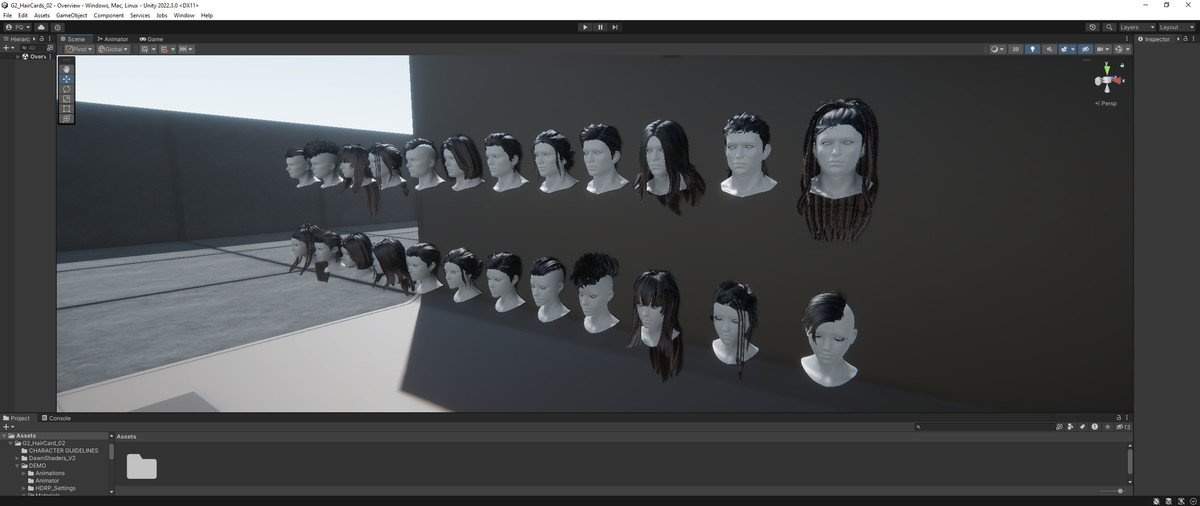Image resolution: width=1200 pixels, height=506 pixels.
Task: Open Unity Cloud services icon
Action: point(41,27)
